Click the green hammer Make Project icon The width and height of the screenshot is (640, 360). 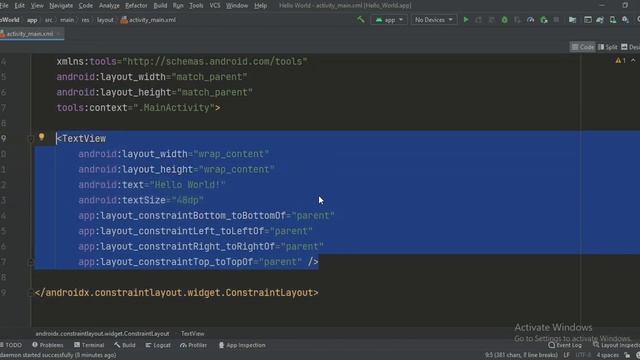click(x=361, y=20)
